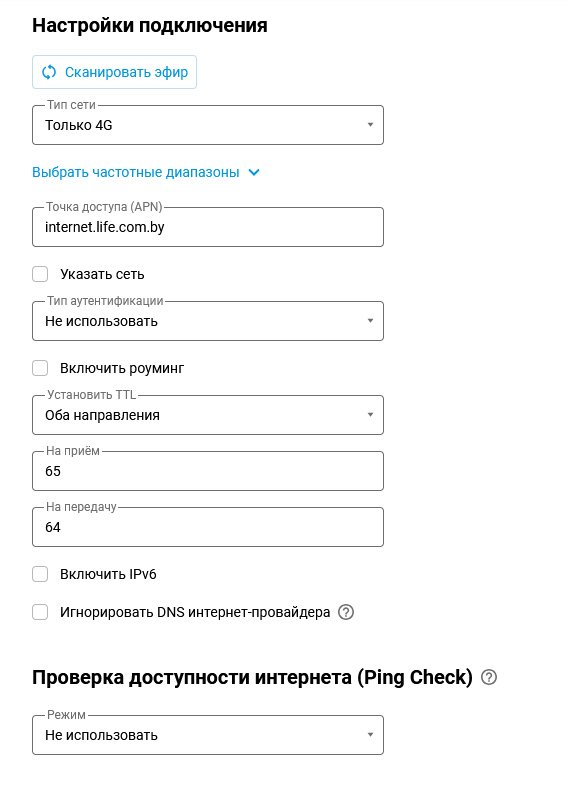568x793 pixels.
Task: Click the Установить TTL dropdown arrow
Action: (370, 415)
